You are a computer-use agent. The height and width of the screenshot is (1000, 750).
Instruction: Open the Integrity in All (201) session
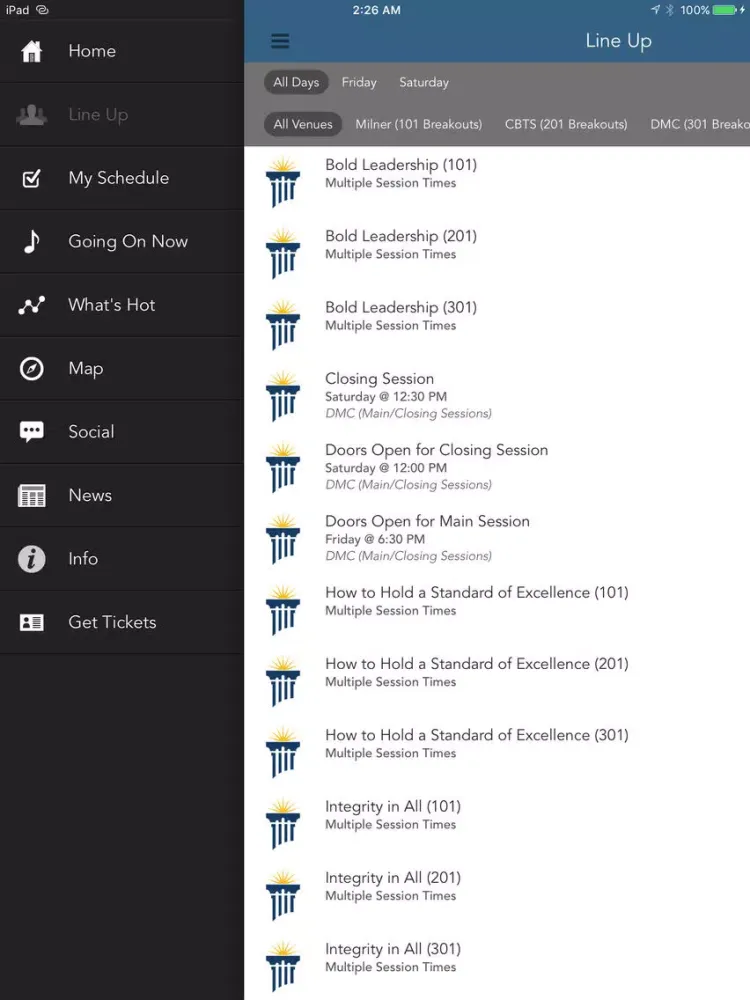click(497, 896)
